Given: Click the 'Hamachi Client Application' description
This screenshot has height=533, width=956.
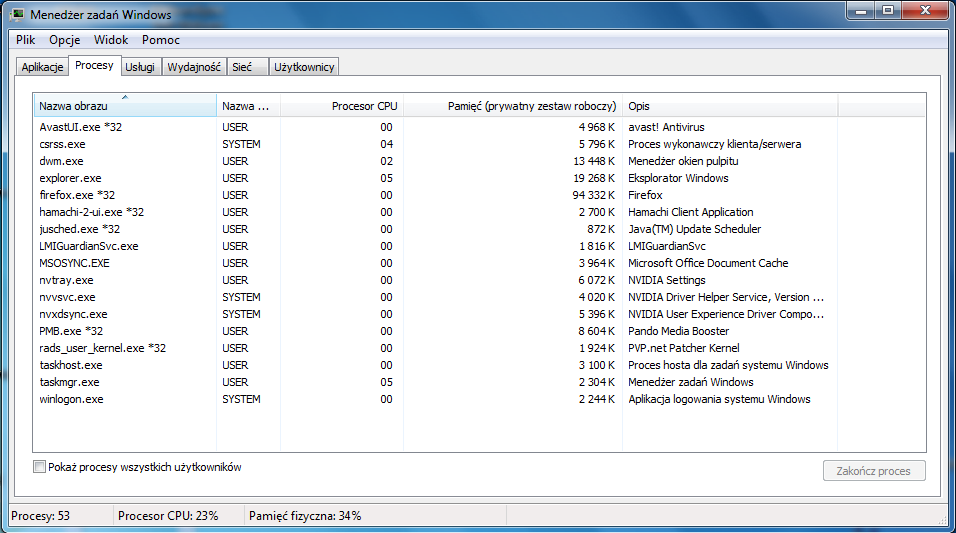Looking at the screenshot, I should click(691, 212).
